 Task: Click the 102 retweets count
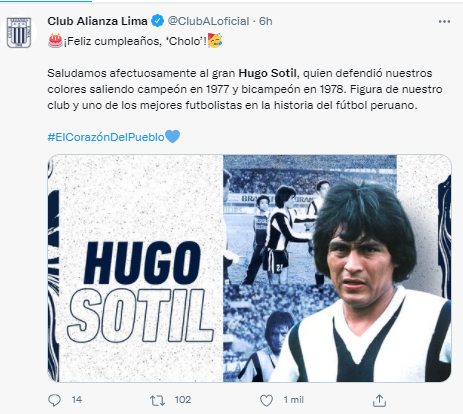point(183,400)
